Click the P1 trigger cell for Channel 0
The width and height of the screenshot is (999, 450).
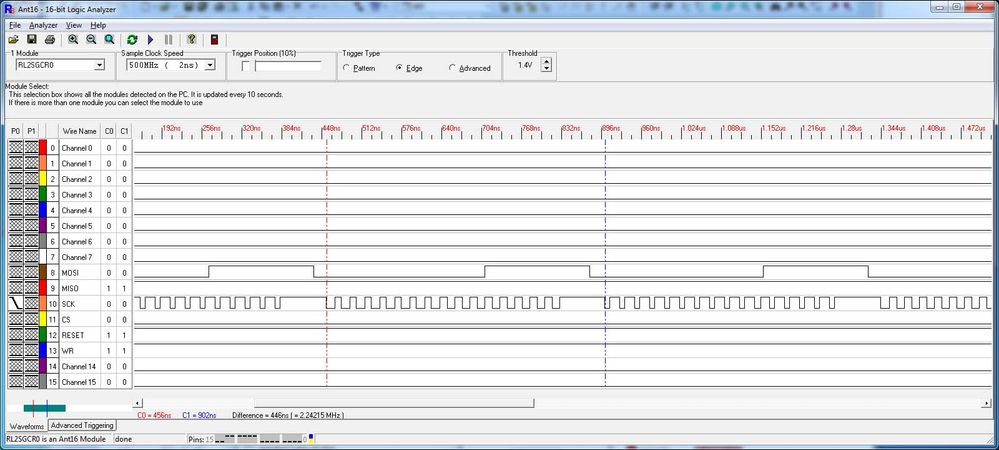click(x=31, y=148)
